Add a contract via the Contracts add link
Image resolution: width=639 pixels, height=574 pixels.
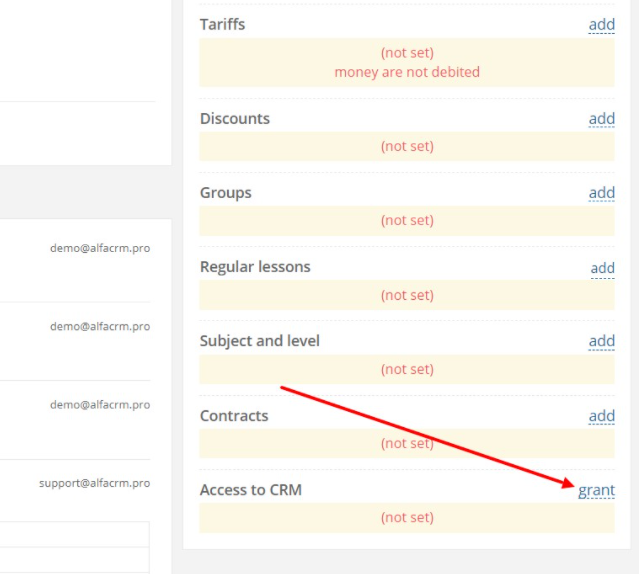[602, 416]
